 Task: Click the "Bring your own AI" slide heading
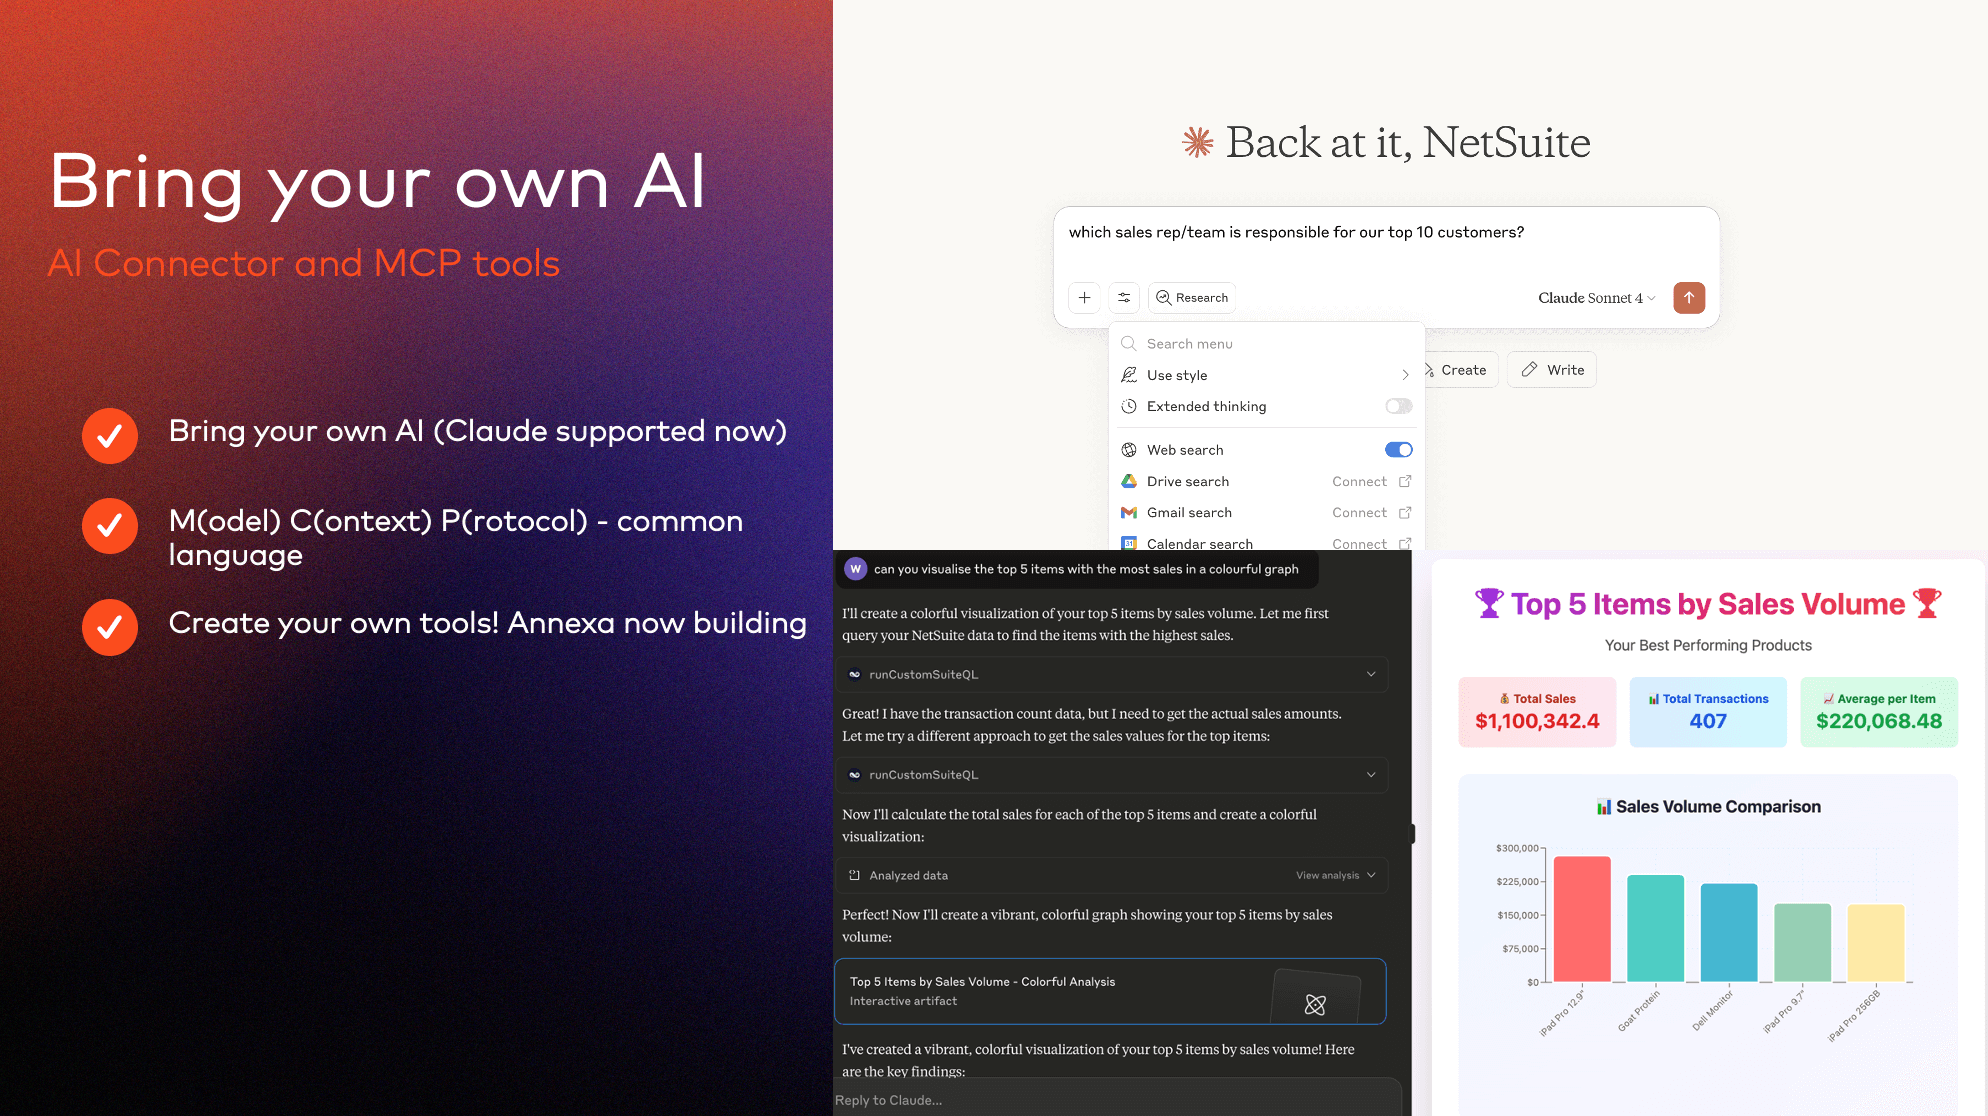coord(378,182)
